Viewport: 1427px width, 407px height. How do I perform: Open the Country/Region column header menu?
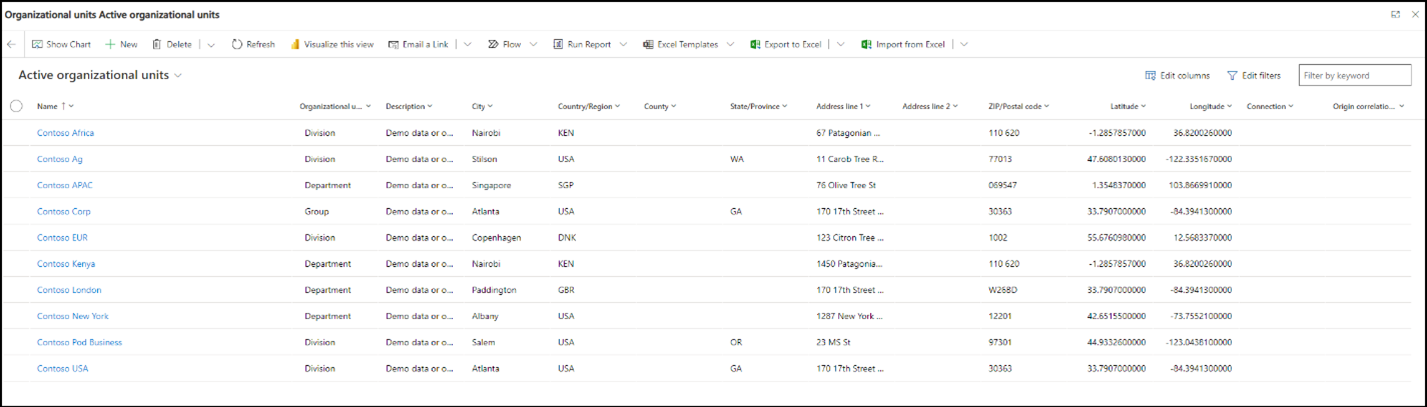pyautogui.click(x=589, y=106)
